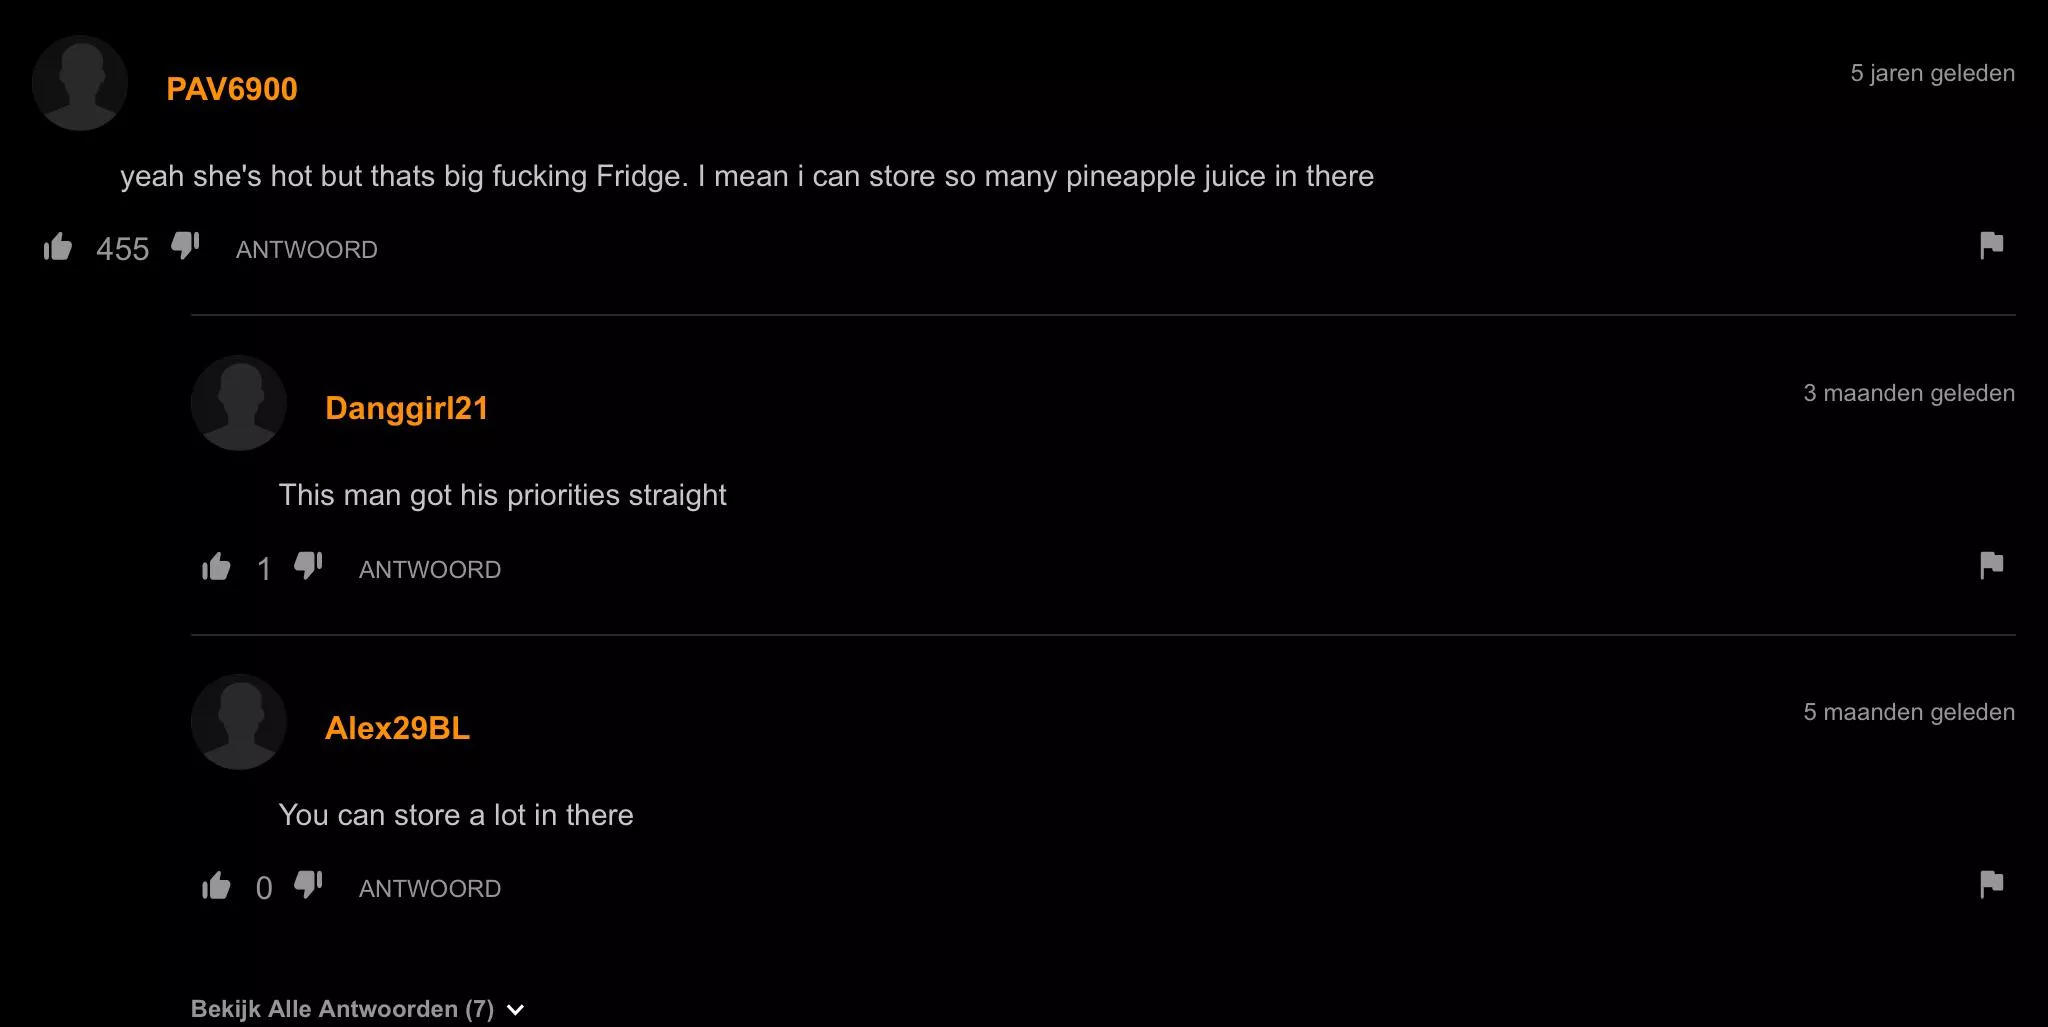This screenshot has width=2048, height=1027.
Task: Flag Alex29BL's reply
Action: coord(1991,884)
